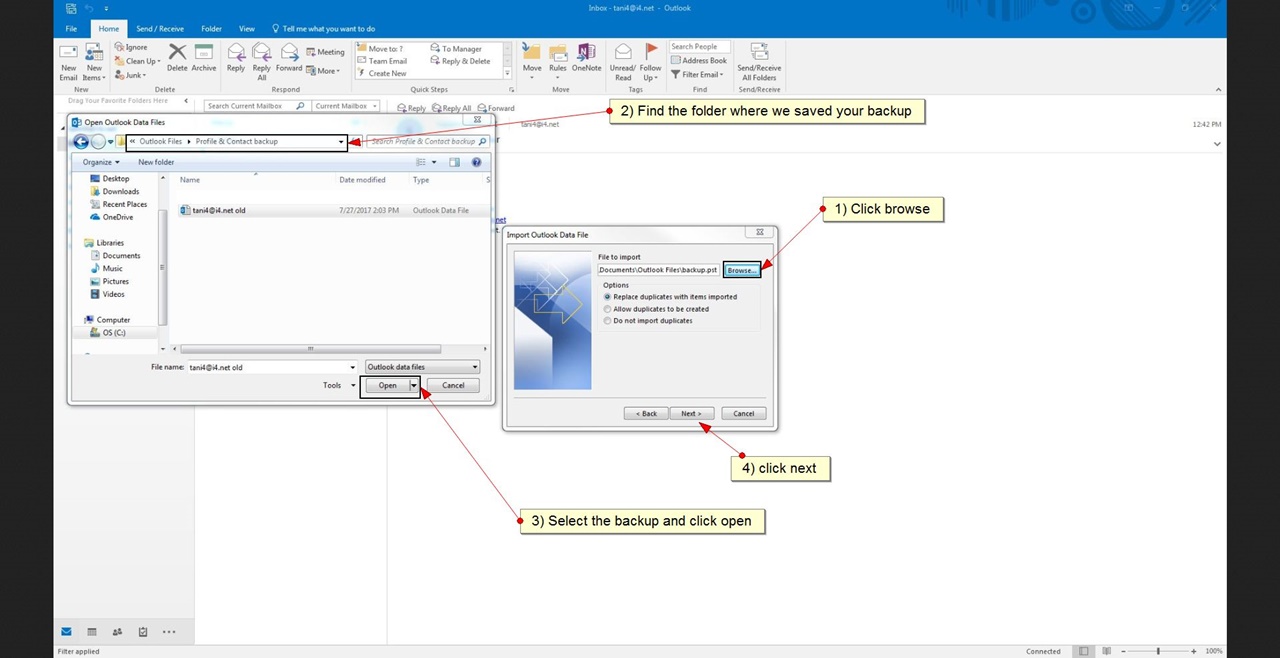Image resolution: width=1280 pixels, height=658 pixels.
Task: Click Send/Receive All Folders
Action: (x=758, y=60)
